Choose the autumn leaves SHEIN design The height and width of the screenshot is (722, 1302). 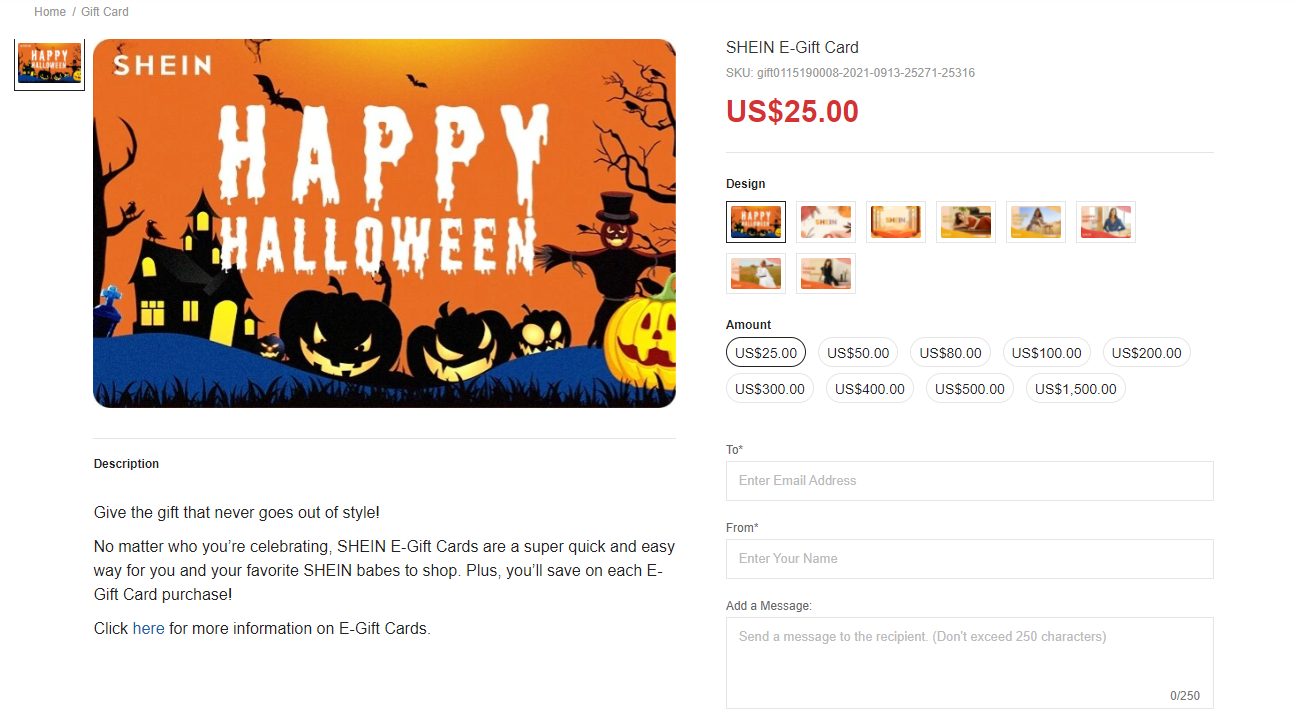[826, 222]
